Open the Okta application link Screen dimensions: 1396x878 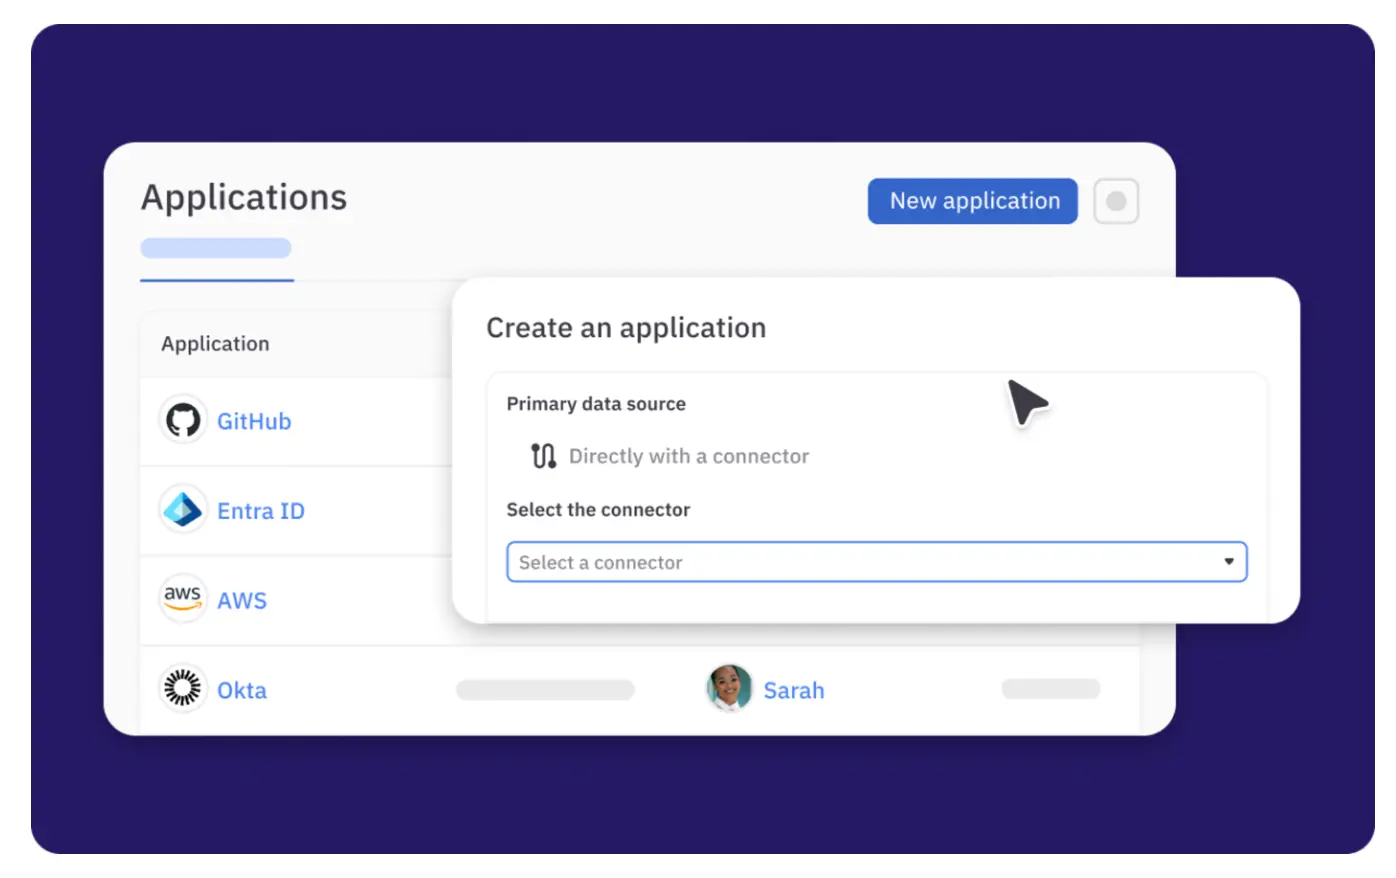[242, 690]
